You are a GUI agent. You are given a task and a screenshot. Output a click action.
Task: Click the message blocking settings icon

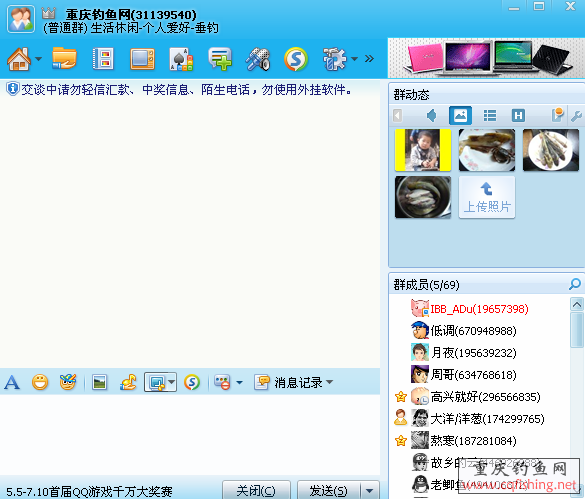click(222, 383)
